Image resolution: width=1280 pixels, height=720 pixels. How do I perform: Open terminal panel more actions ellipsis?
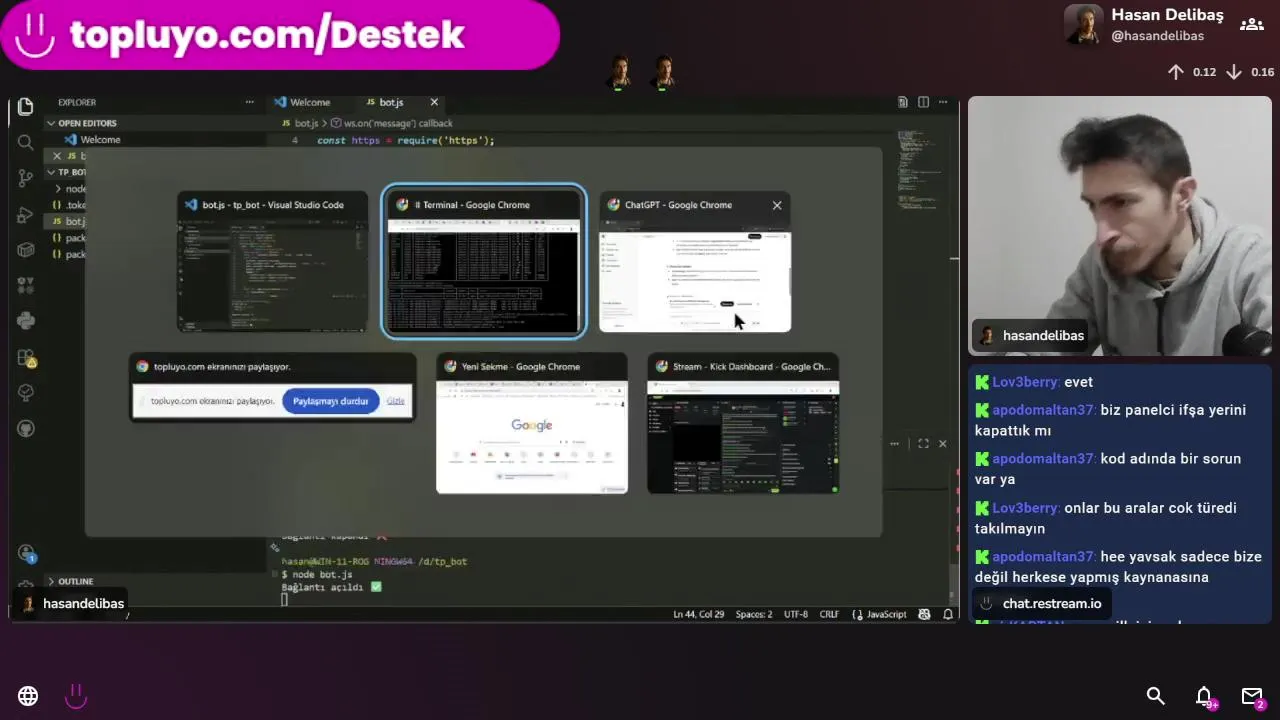click(x=895, y=443)
